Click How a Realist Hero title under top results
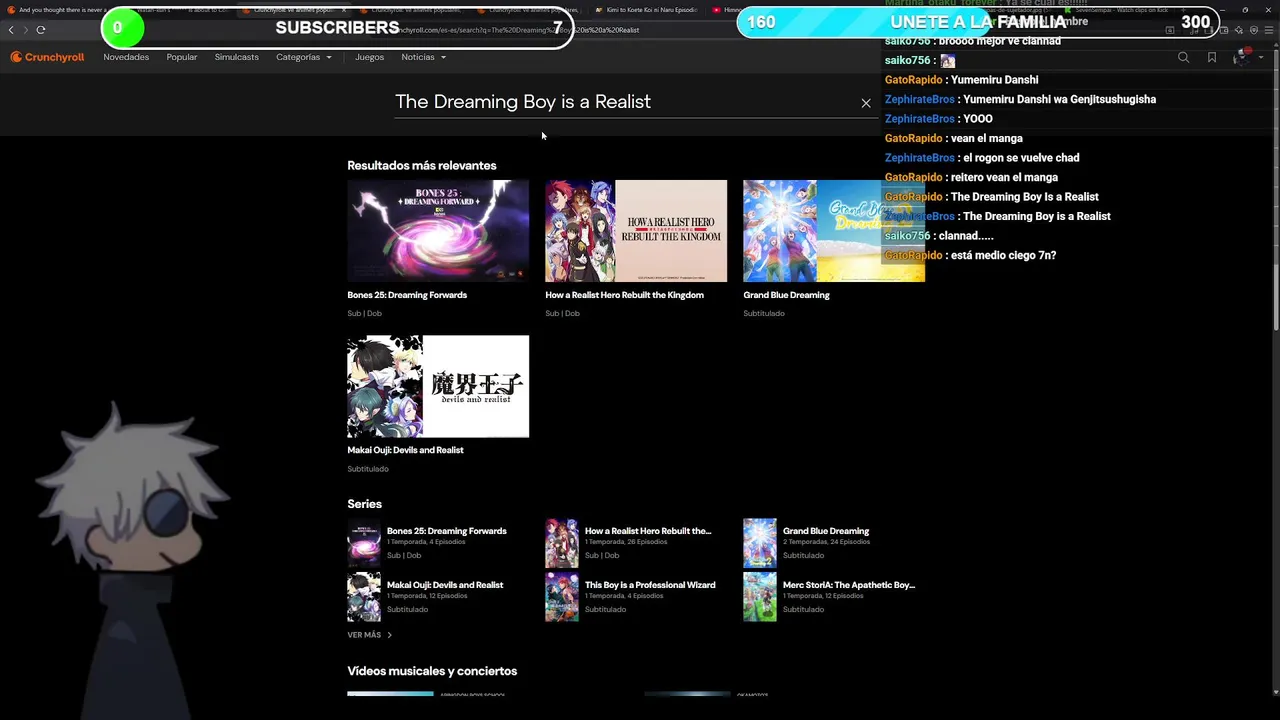Image resolution: width=1280 pixels, height=720 pixels. 624,295
